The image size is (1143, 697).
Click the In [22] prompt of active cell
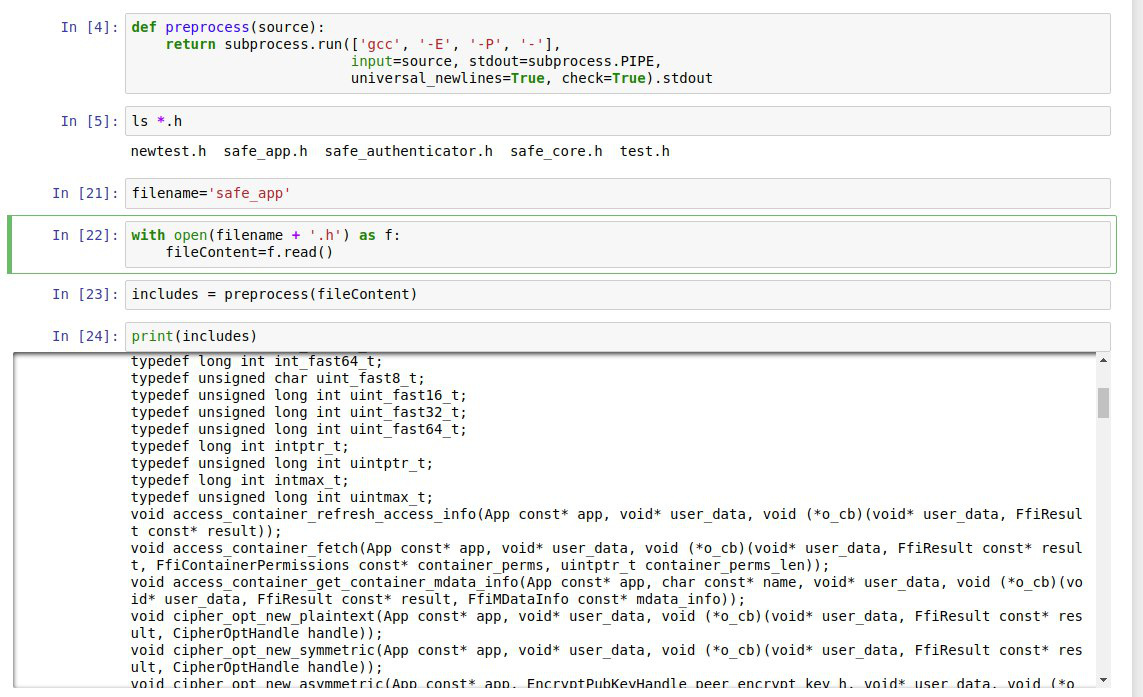85,235
